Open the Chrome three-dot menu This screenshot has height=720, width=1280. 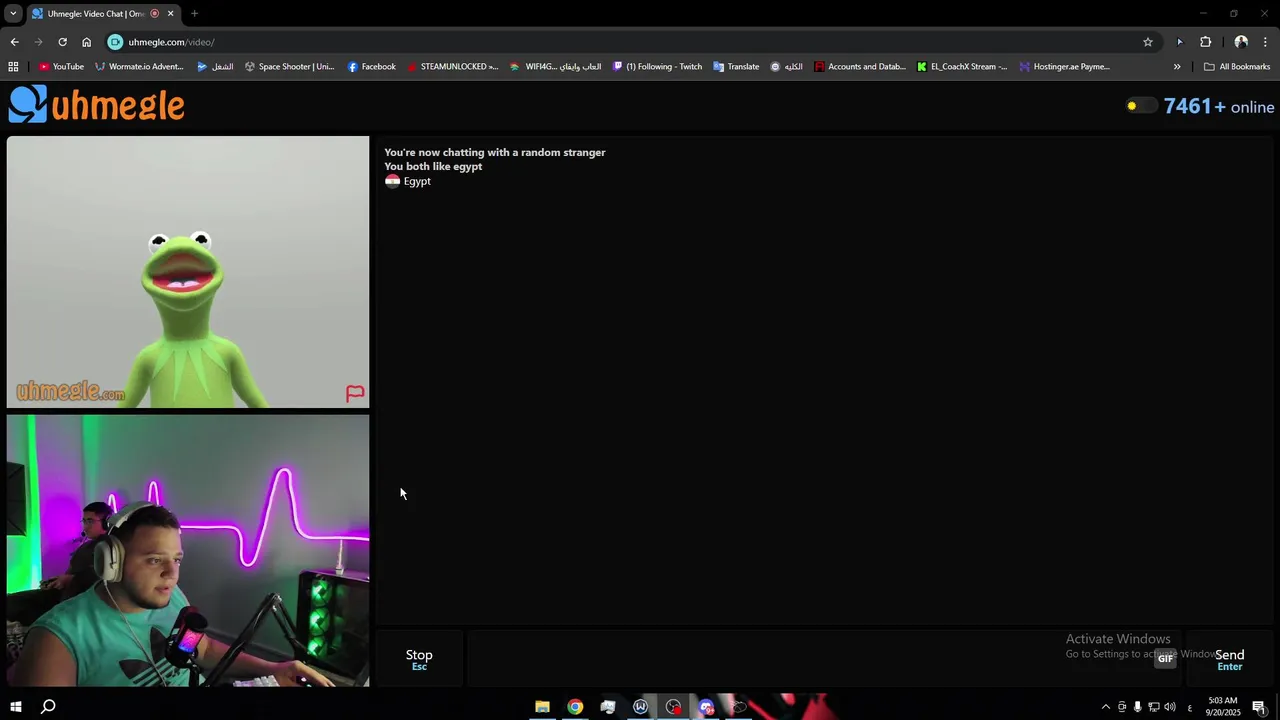point(1265,42)
